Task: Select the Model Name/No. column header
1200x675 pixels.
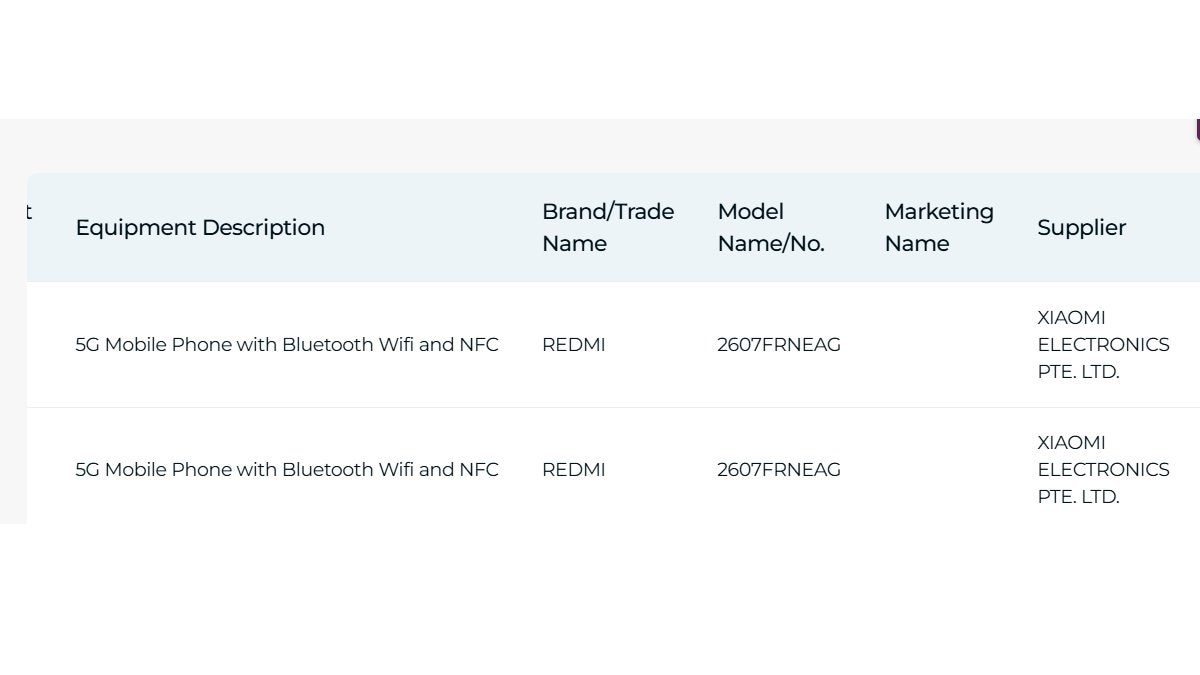Action: (771, 227)
